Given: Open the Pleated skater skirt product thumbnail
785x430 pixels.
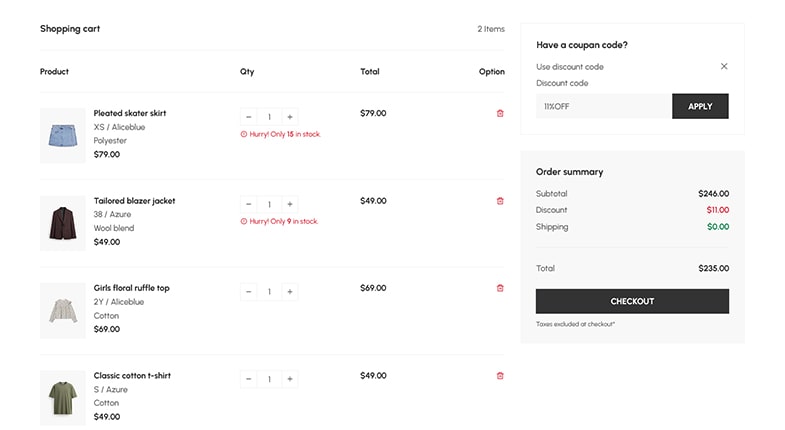Looking at the screenshot, I should [x=63, y=136].
